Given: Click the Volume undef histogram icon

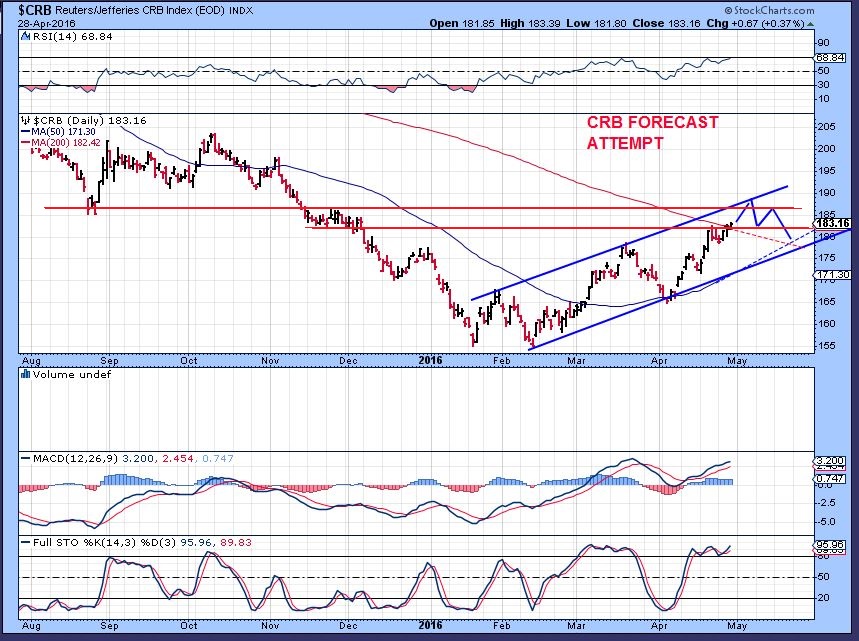Looking at the screenshot, I should coord(25,374).
